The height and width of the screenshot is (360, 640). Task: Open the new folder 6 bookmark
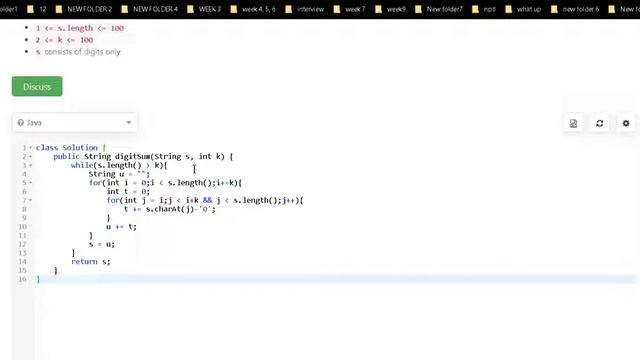point(575,9)
